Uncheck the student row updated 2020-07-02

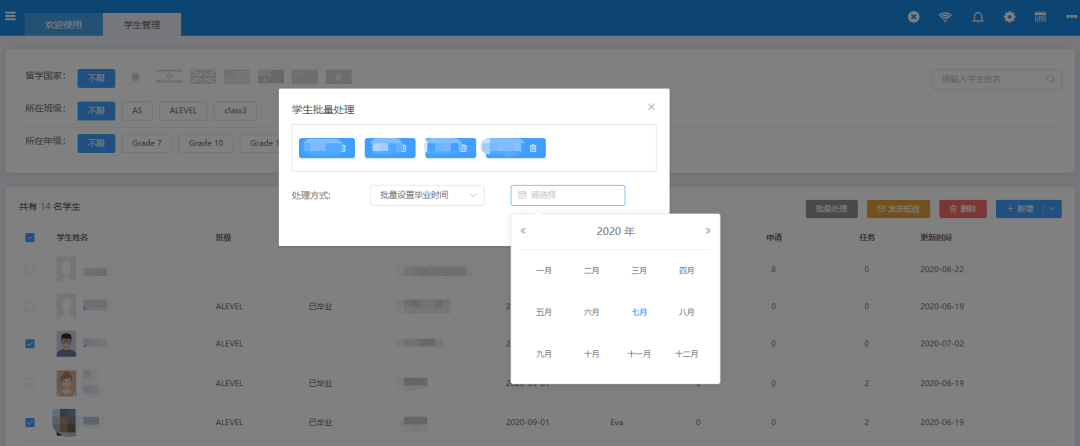[30, 343]
